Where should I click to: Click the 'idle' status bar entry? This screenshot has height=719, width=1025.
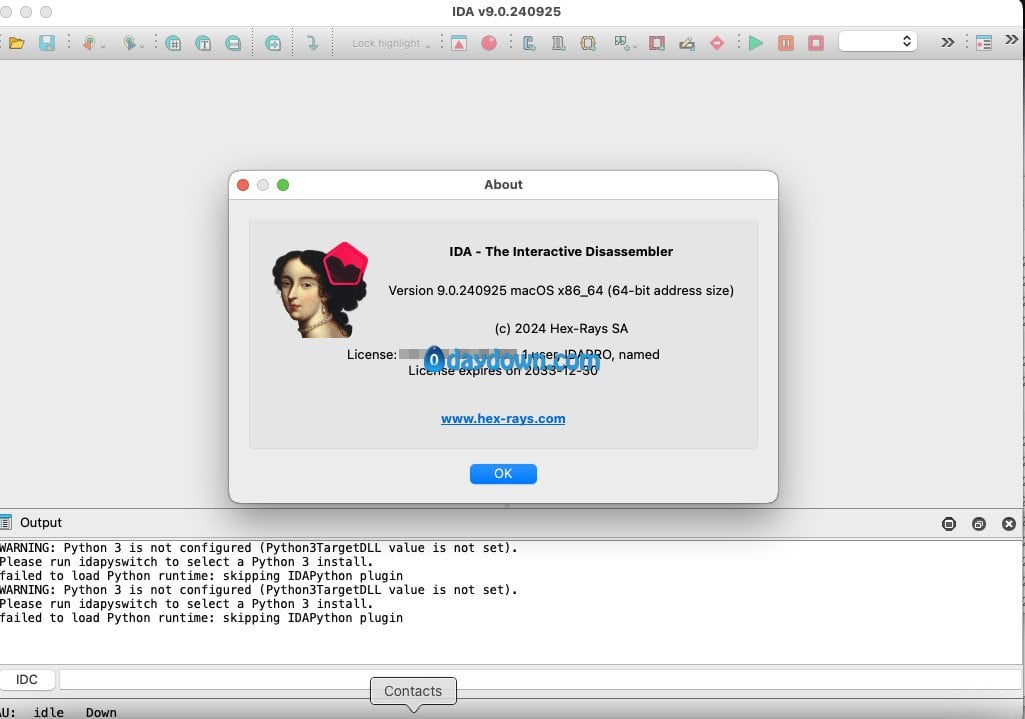(49, 712)
